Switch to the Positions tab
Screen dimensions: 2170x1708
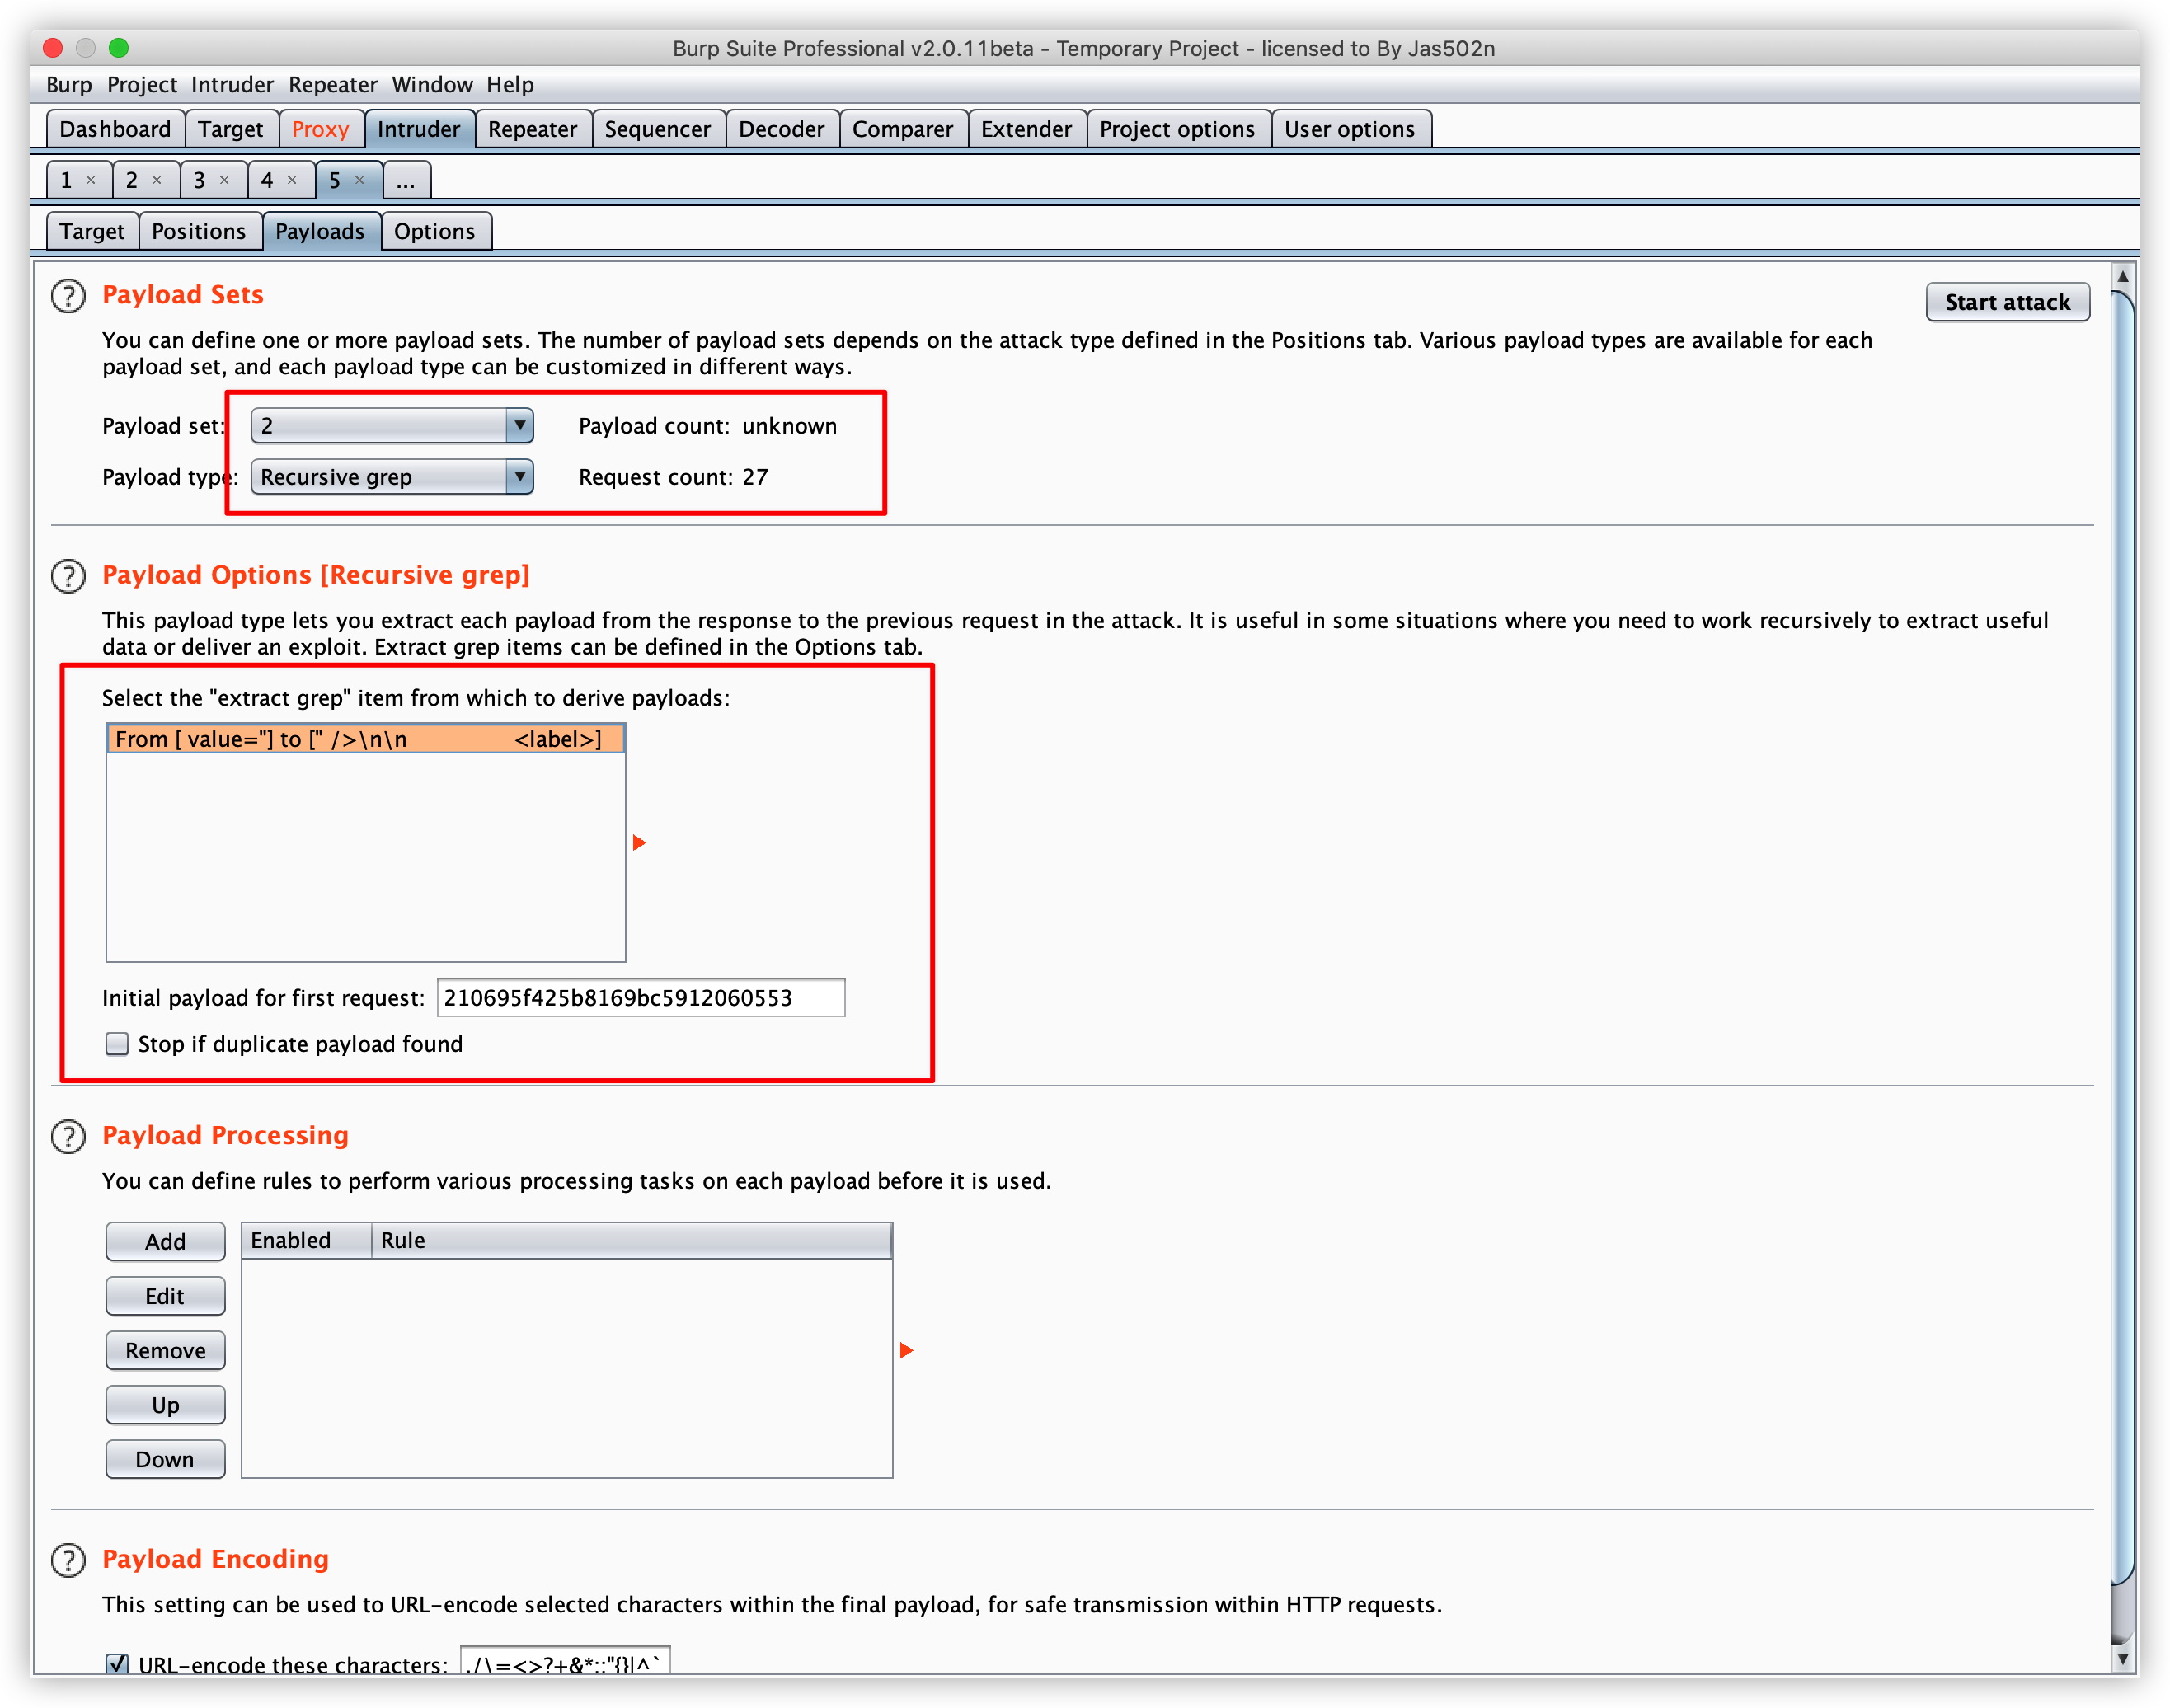point(199,231)
